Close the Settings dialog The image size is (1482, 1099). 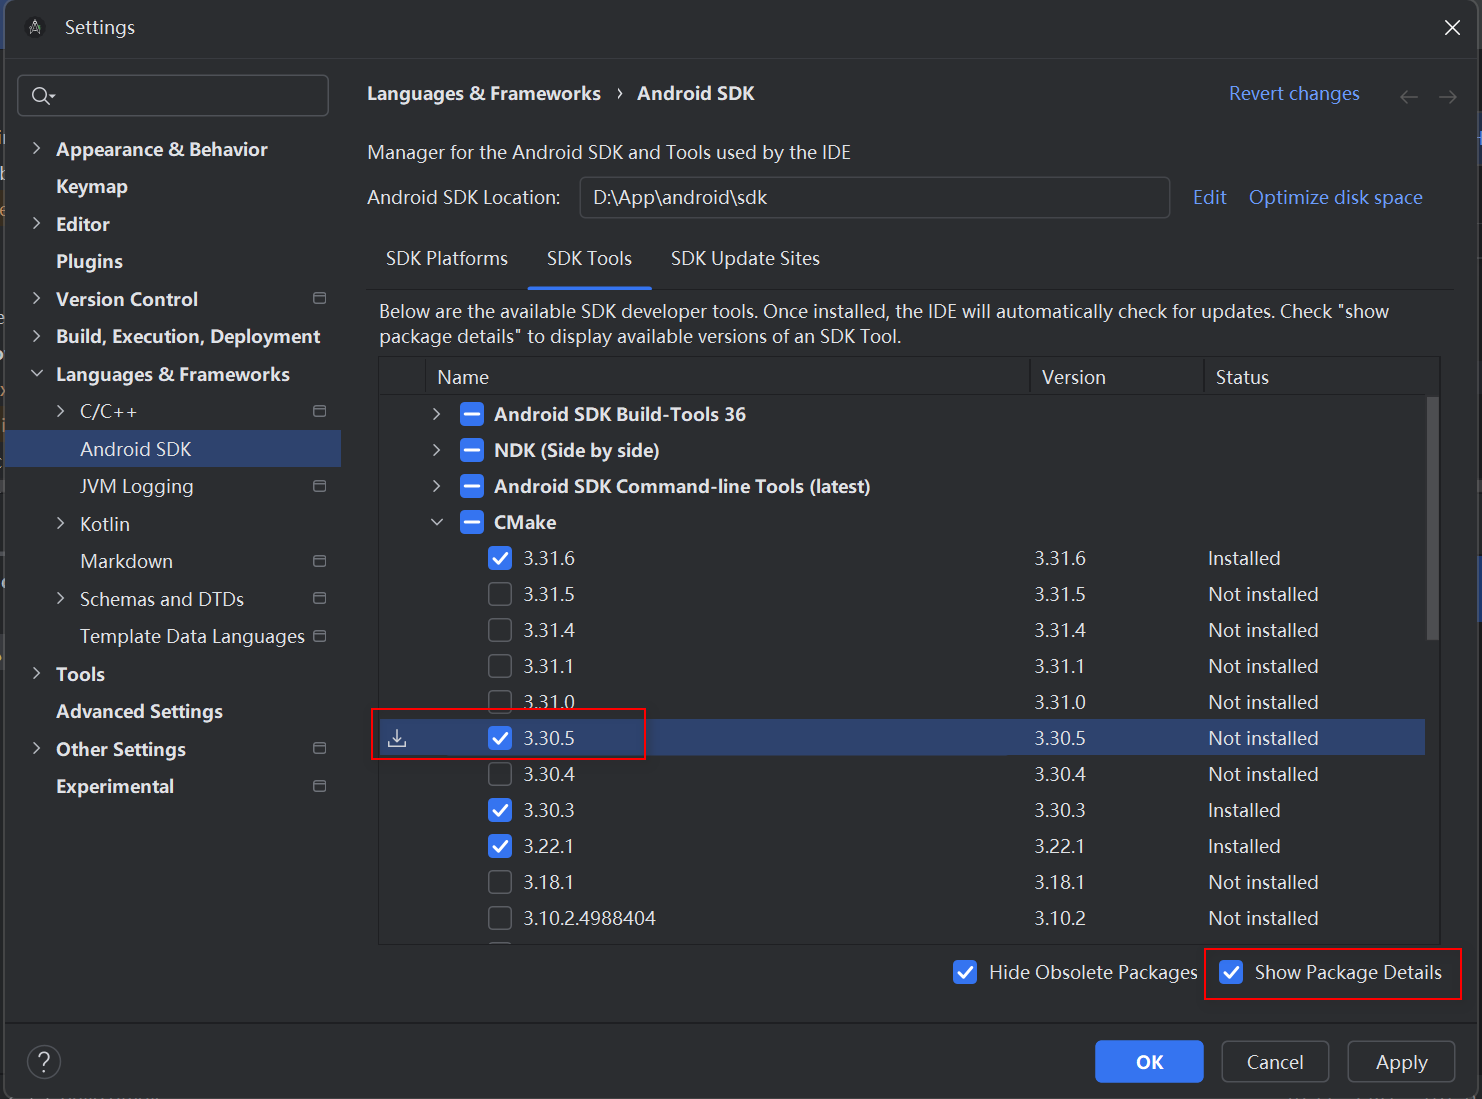(1452, 28)
